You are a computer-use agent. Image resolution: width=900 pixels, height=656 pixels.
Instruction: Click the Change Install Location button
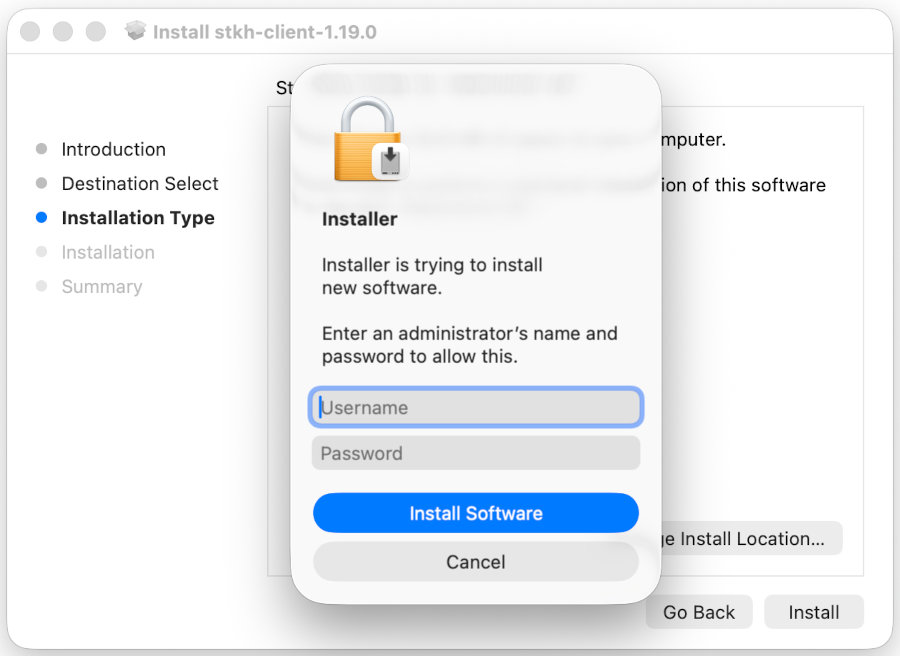point(750,538)
